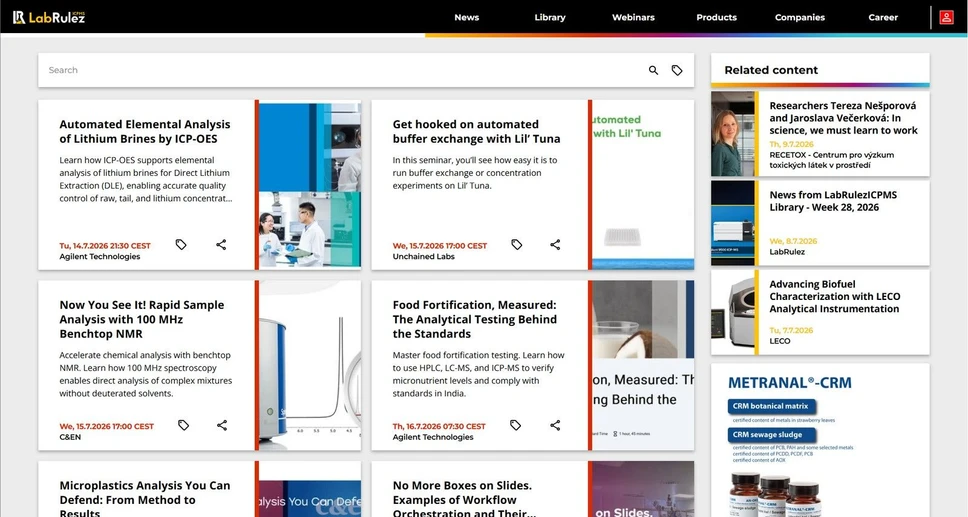Click date We, 15.7.2026 17:00 CEST on Lil' Tuna card
The height and width of the screenshot is (517, 968).
coord(440,246)
